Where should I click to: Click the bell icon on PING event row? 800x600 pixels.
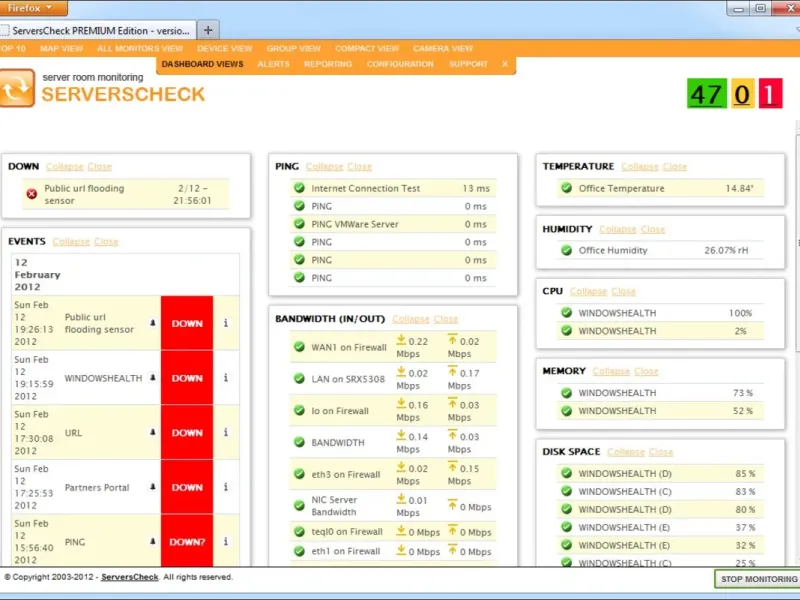(153, 541)
